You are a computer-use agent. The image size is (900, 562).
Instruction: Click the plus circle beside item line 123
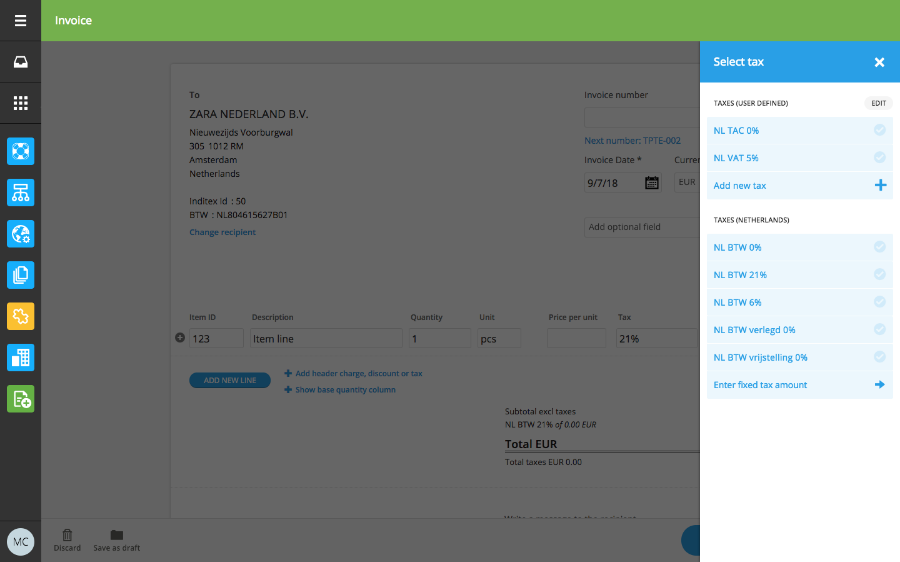click(180, 338)
